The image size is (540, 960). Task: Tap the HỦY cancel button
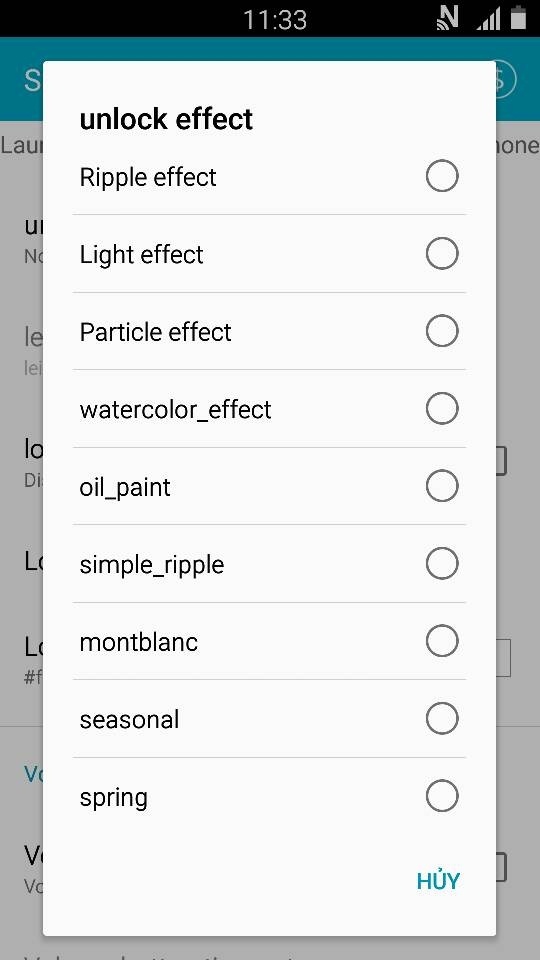[438, 880]
